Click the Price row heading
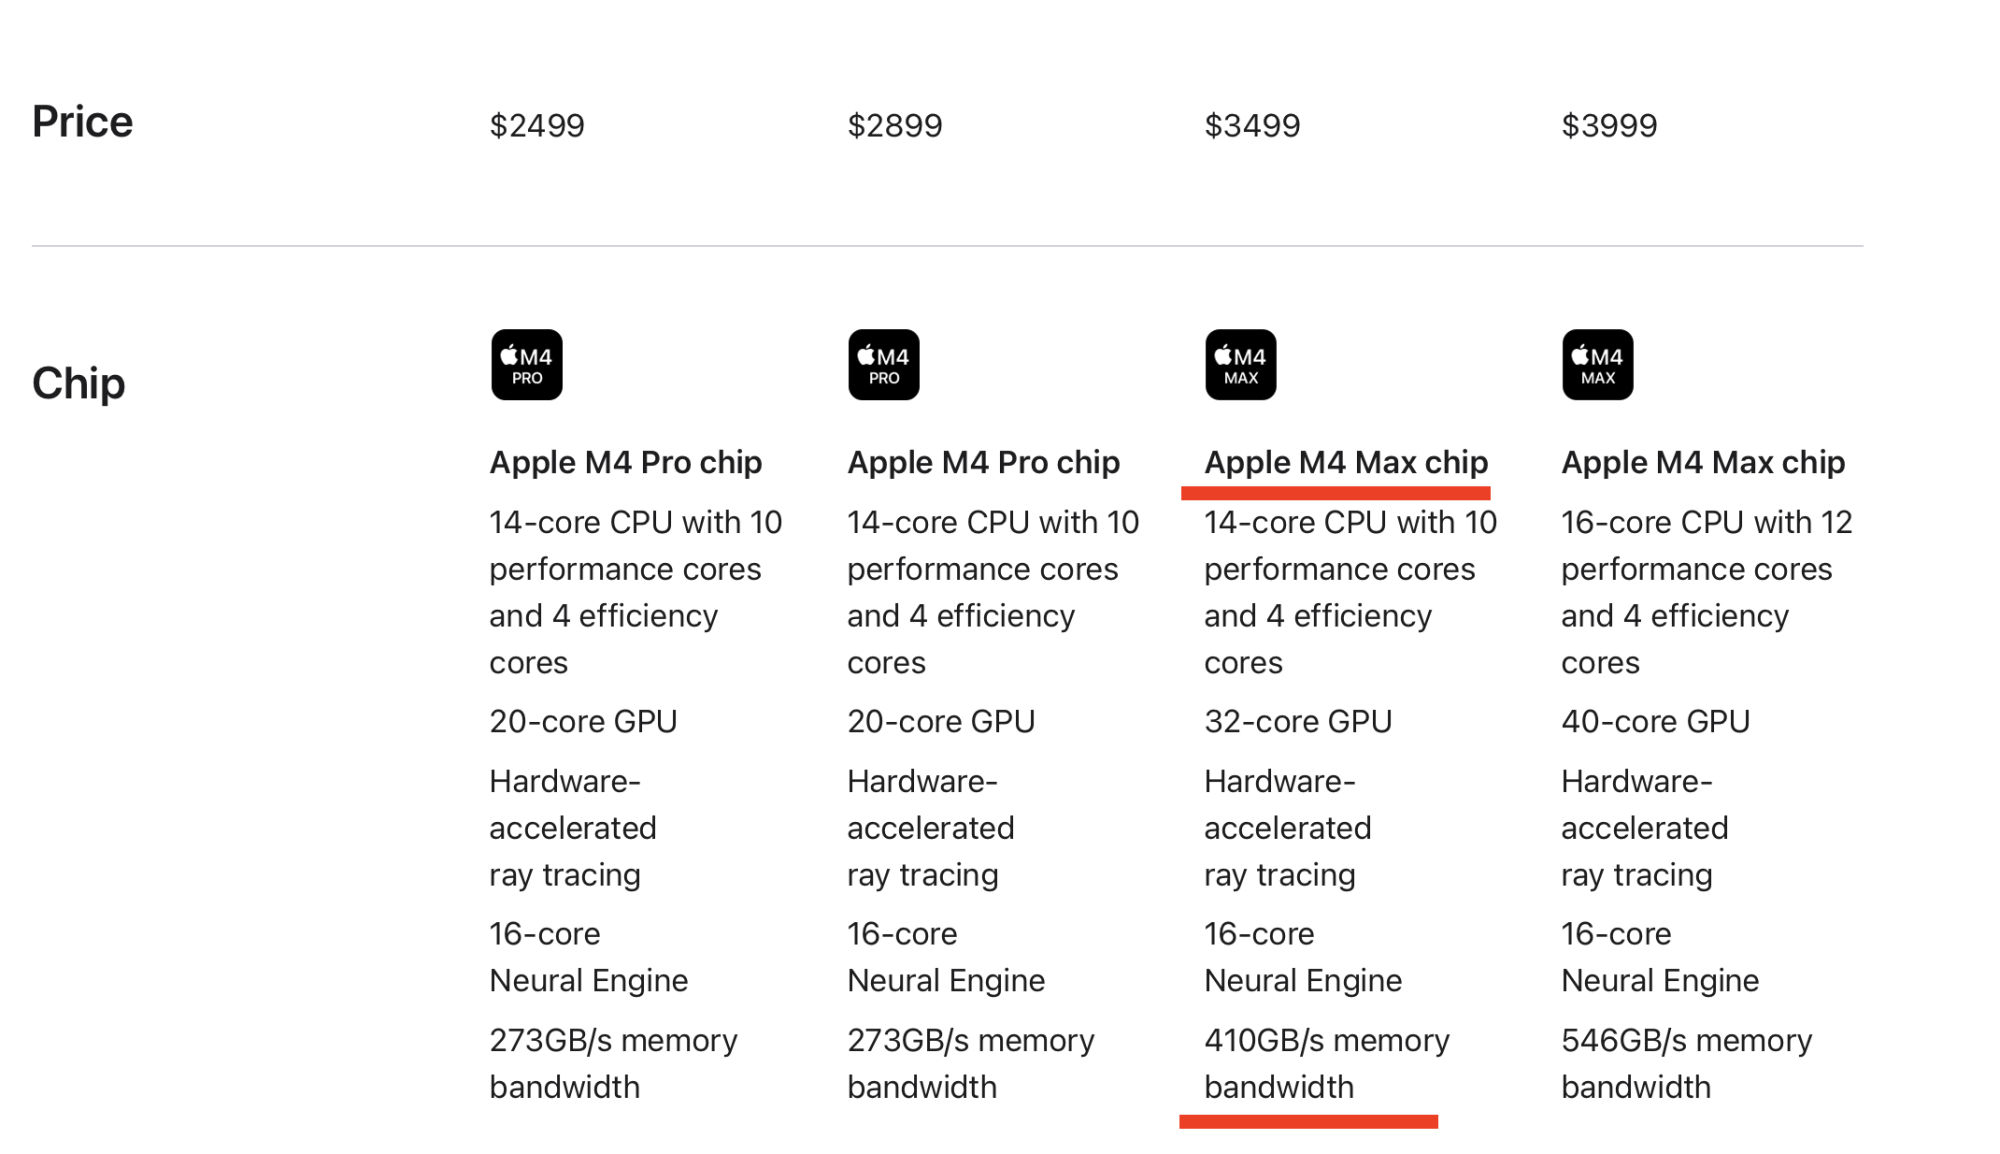 pyautogui.click(x=82, y=122)
